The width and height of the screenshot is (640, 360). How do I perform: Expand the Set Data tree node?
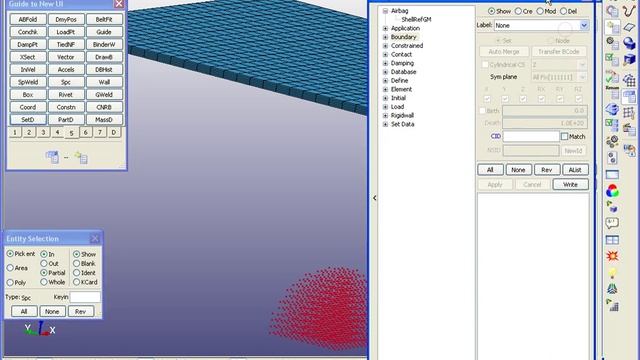[x=385, y=124]
